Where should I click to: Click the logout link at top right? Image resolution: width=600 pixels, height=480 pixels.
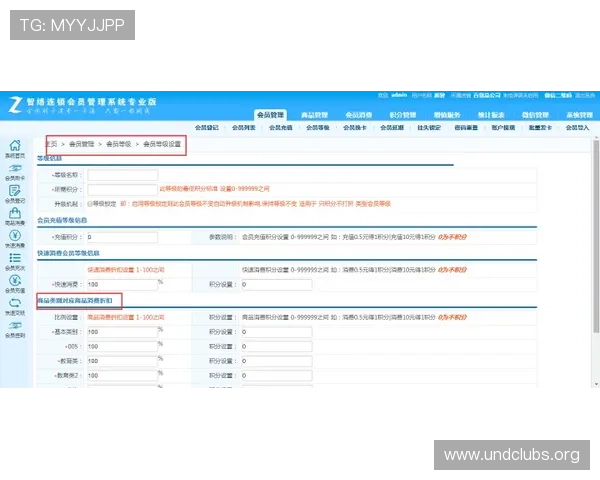[x=585, y=95]
